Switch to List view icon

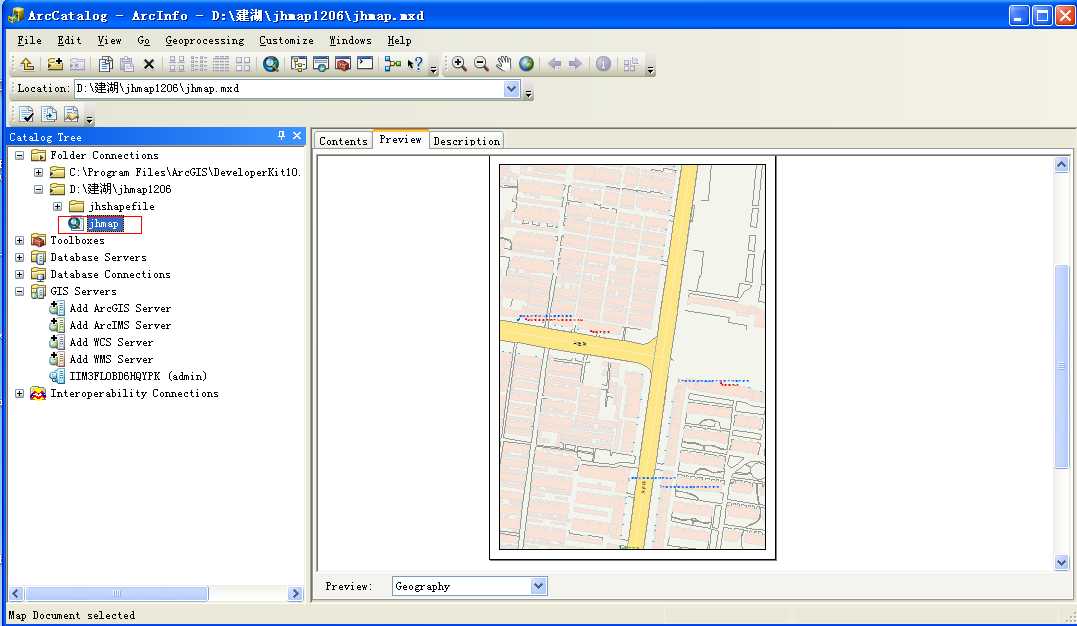click(x=199, y=64)
